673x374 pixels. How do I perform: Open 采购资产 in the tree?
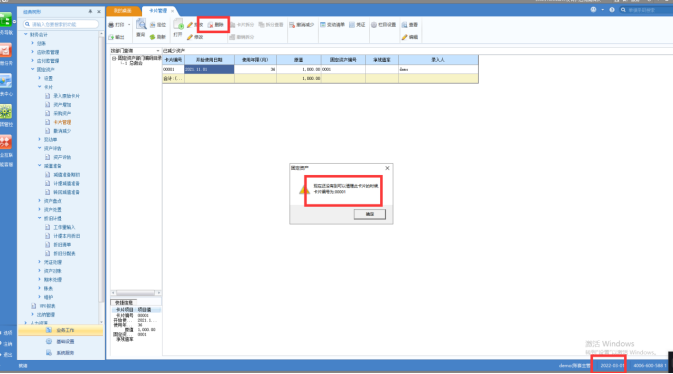click(x=62, y=113)
